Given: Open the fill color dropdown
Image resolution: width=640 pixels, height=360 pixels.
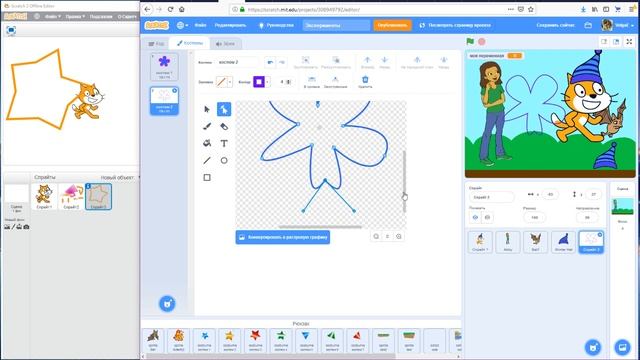Looking at the screenshot, I should click(x=230, y=82).
